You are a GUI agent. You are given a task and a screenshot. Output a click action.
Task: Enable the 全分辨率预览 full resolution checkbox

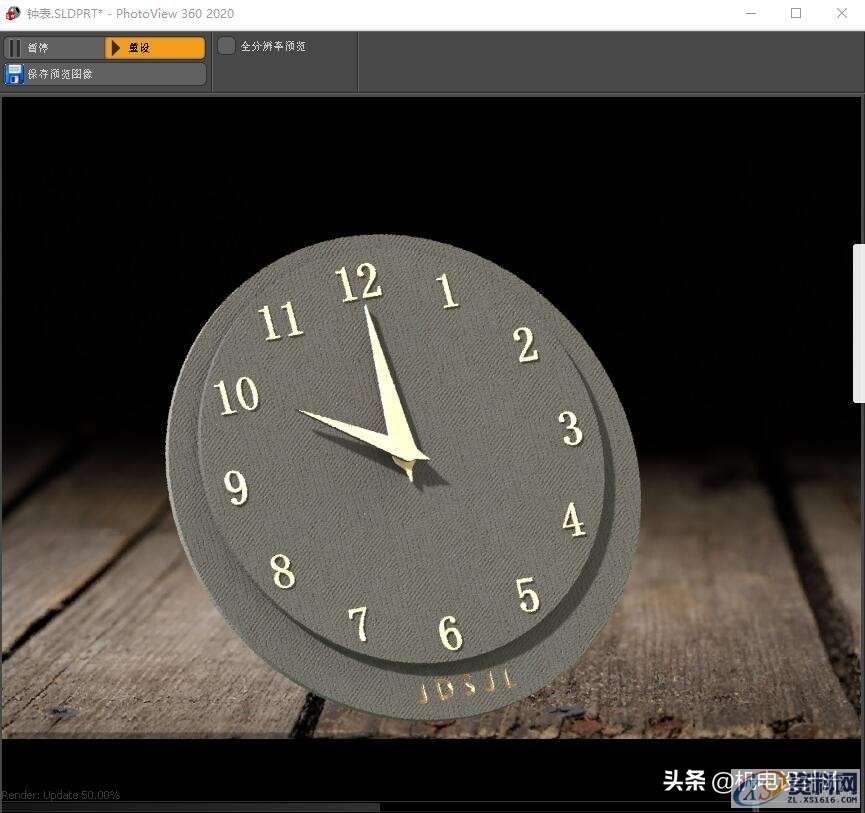point(227,46)
